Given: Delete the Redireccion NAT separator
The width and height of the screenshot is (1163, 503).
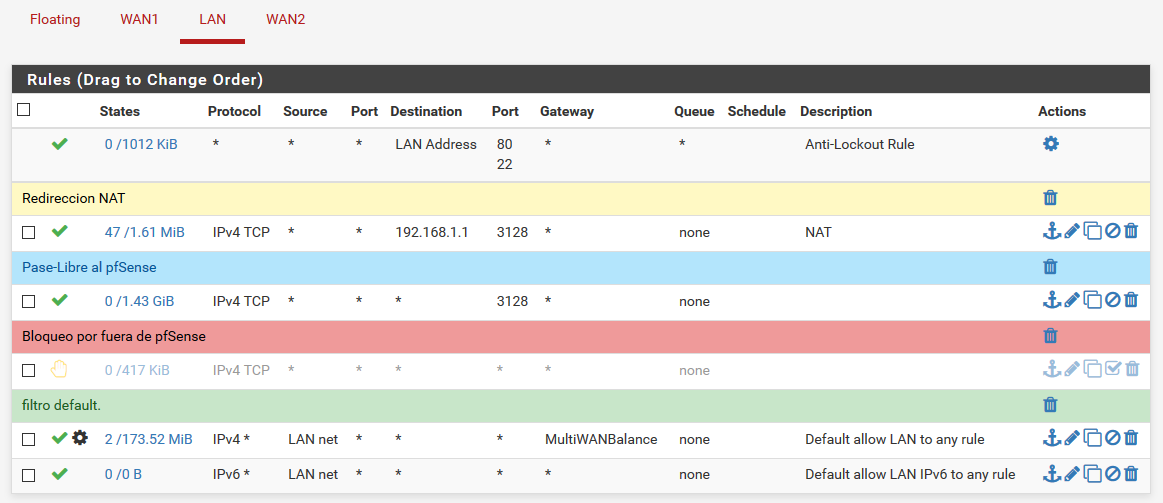Looking at the screenshot, I should [x=1050, y=198].
